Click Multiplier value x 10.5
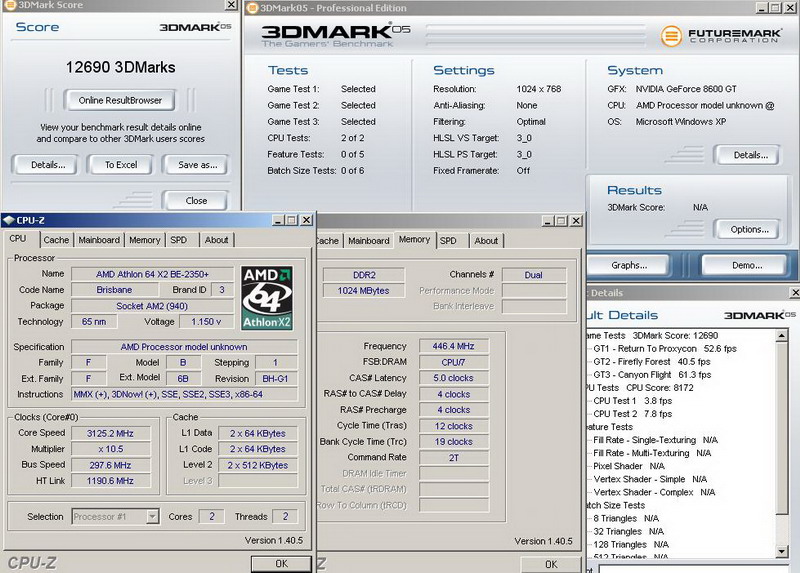 (110, 450)
